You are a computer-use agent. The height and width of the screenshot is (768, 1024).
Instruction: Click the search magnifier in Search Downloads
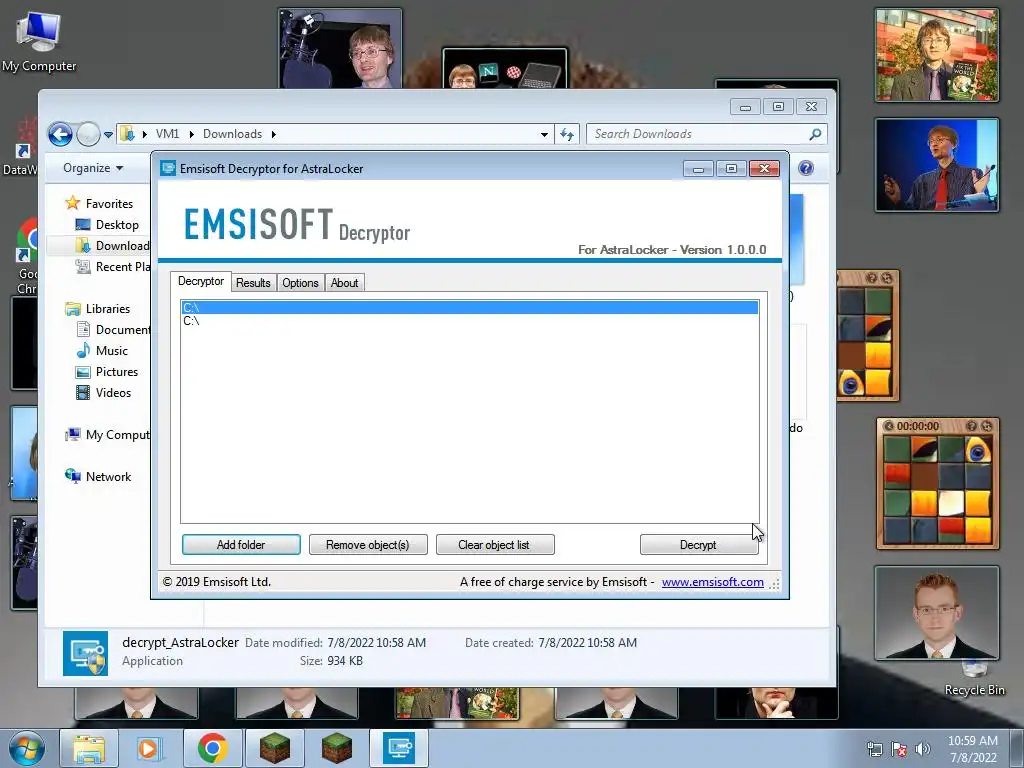pos(814,134)
